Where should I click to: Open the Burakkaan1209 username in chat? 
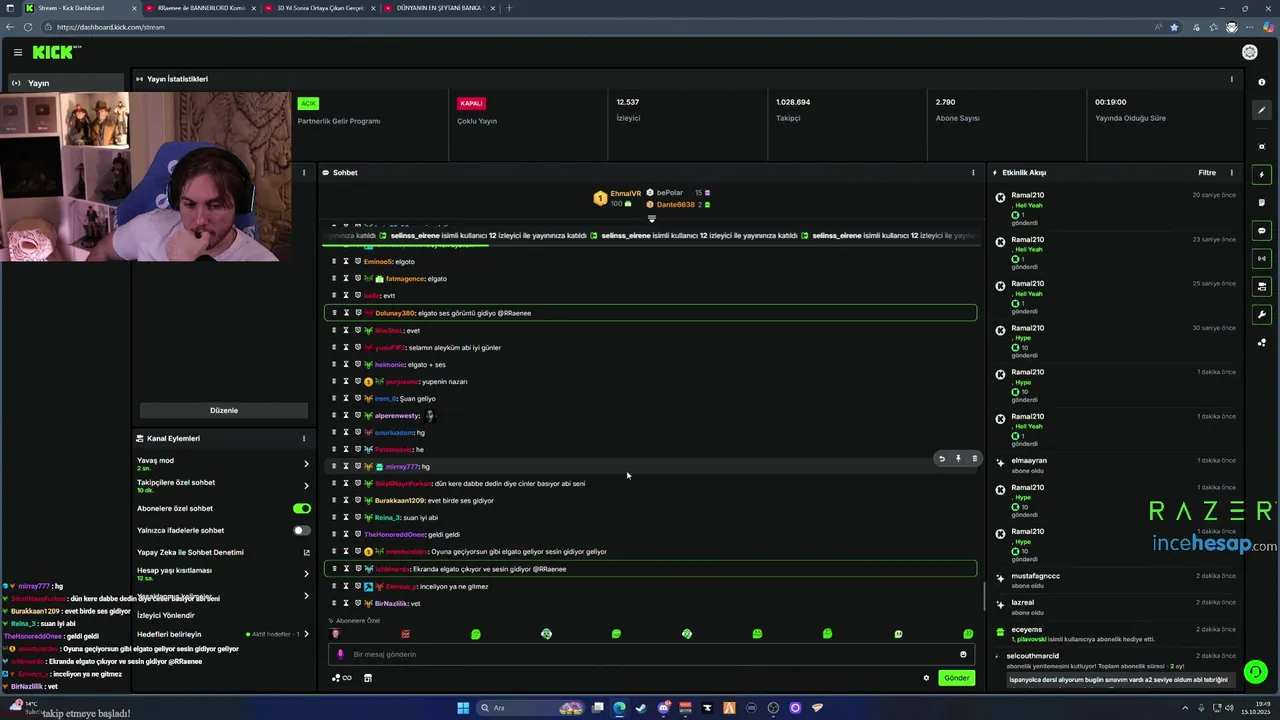[x=400, y=501]
